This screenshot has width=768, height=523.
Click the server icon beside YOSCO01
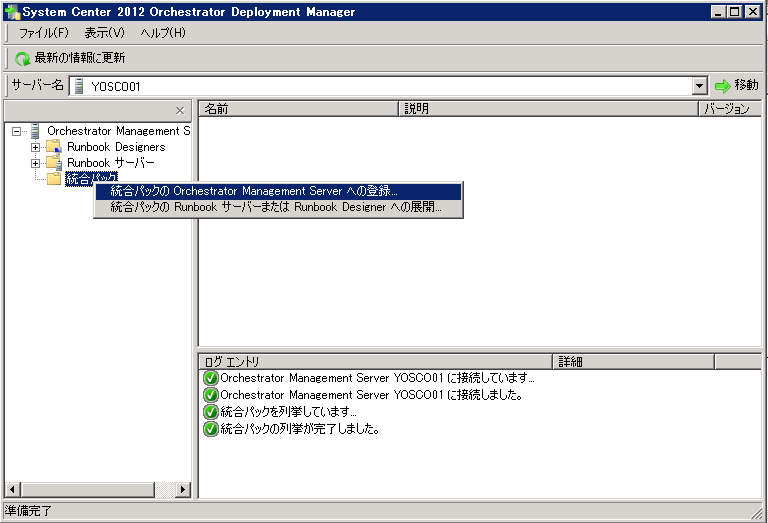(x=79, y=86)
